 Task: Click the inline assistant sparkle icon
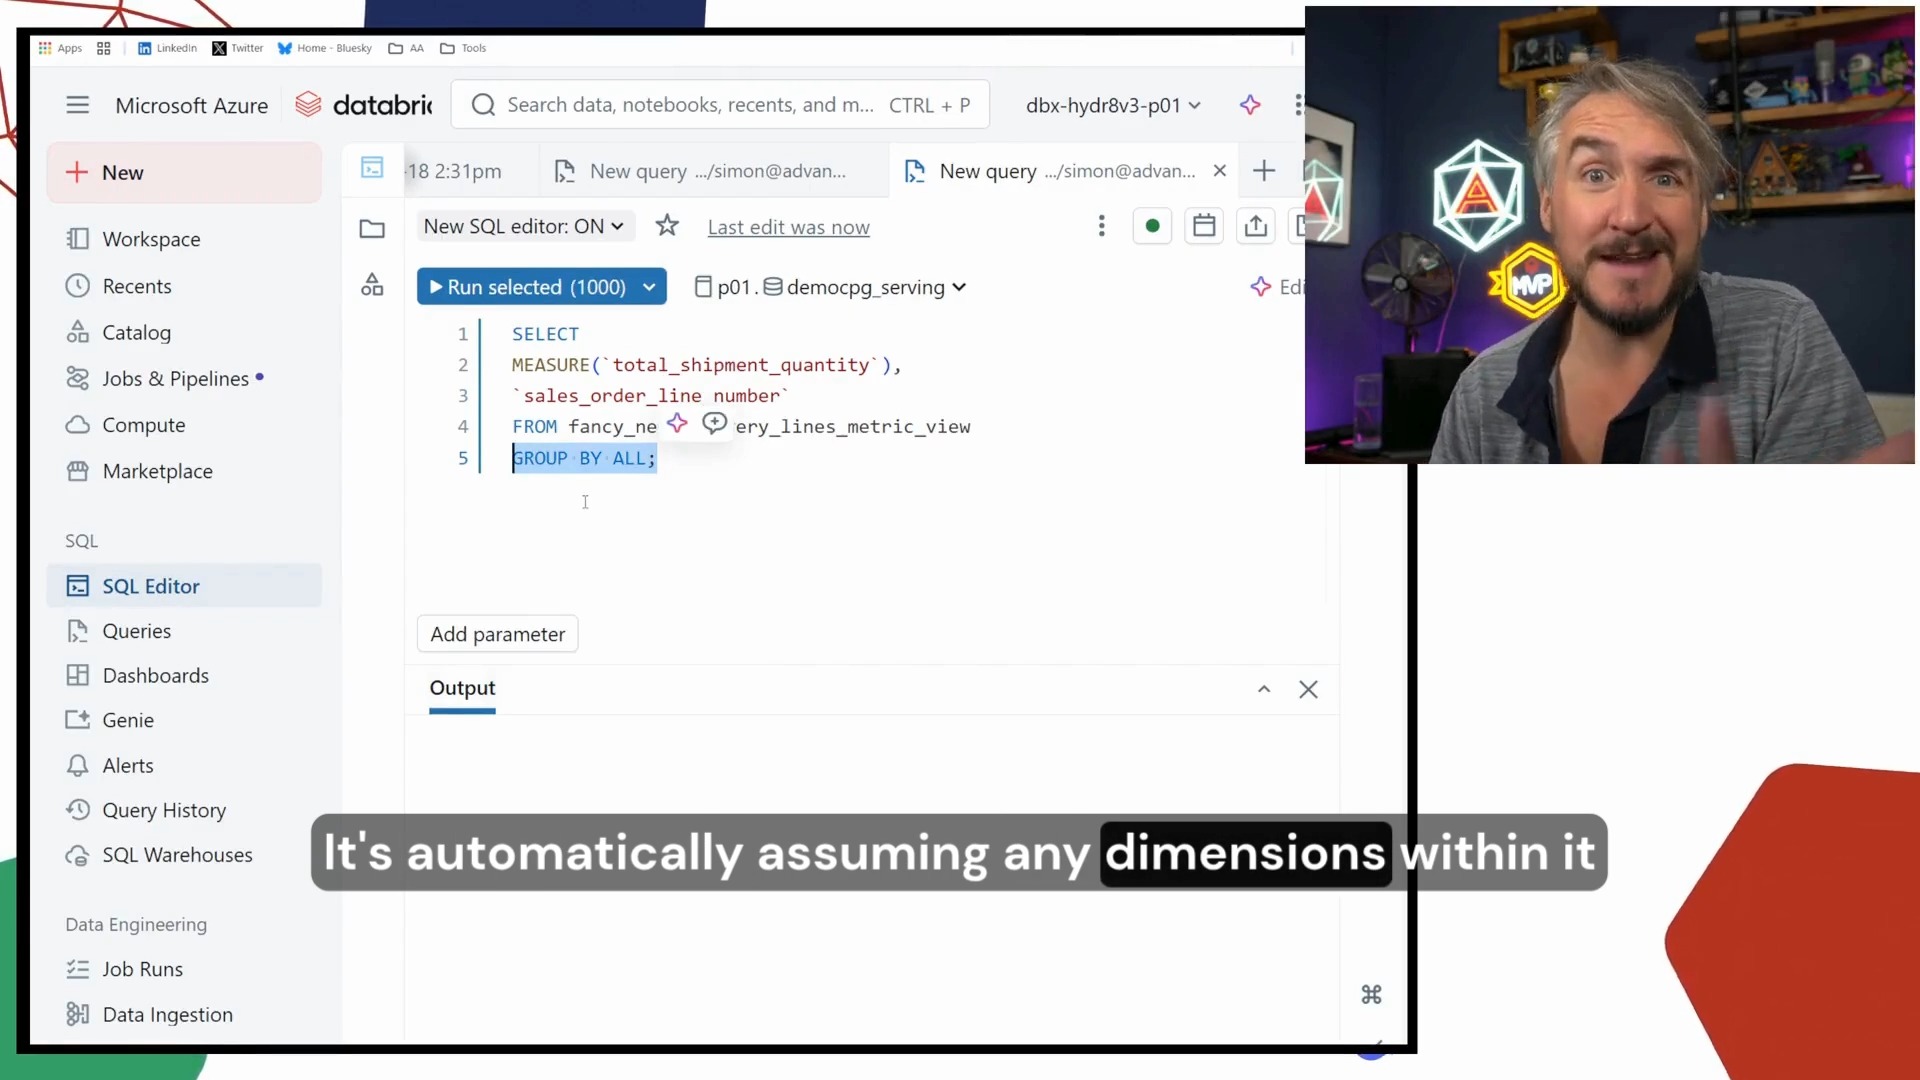click(x=677, y=424)
